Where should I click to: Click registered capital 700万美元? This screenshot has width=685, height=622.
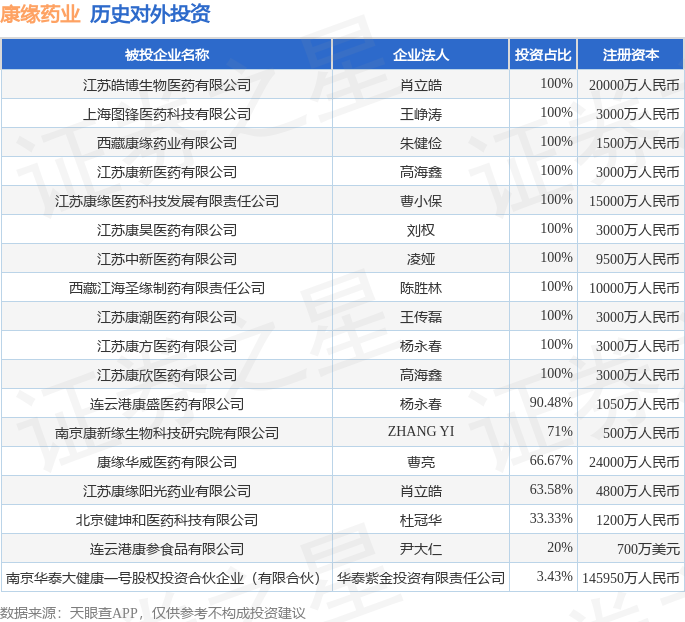pos(648,549)
